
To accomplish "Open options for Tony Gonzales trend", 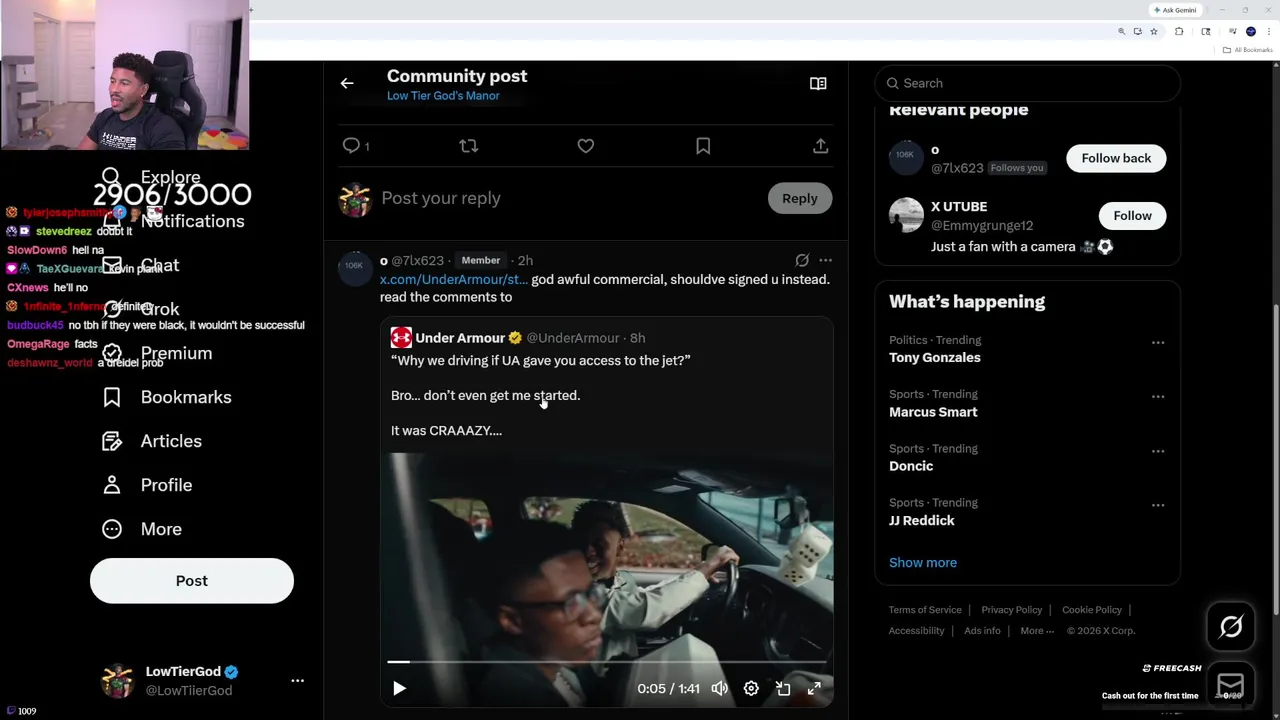I will pos(1158,342).
